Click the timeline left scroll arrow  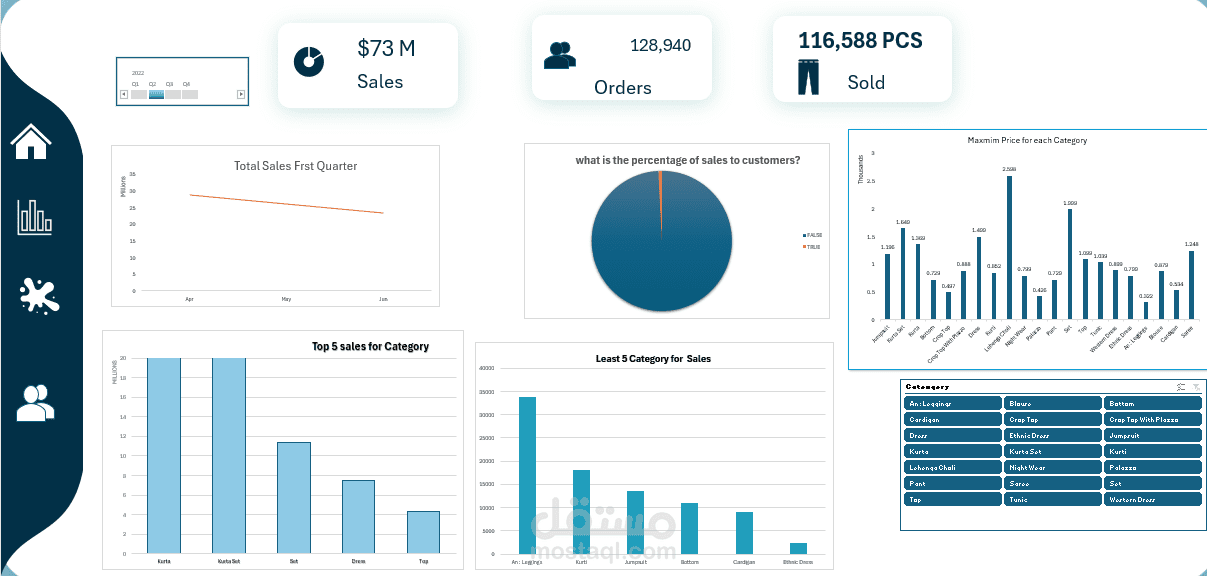123,94
